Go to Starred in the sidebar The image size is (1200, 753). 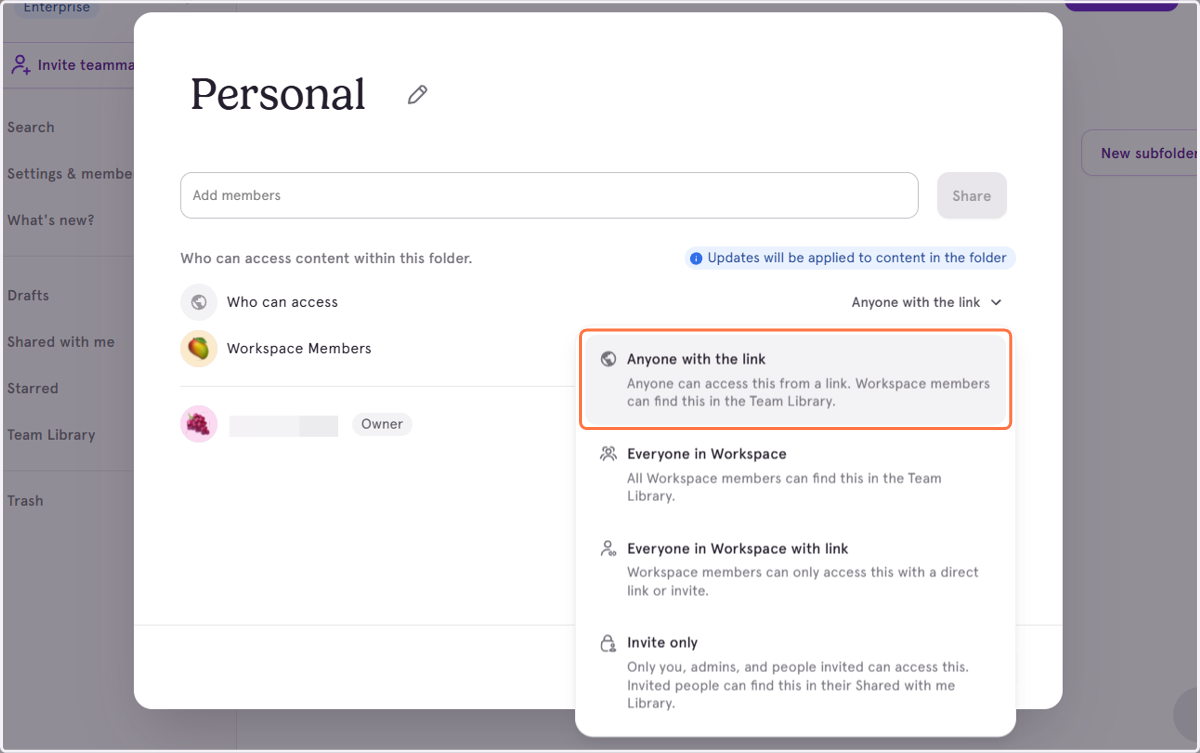(33, 388)
